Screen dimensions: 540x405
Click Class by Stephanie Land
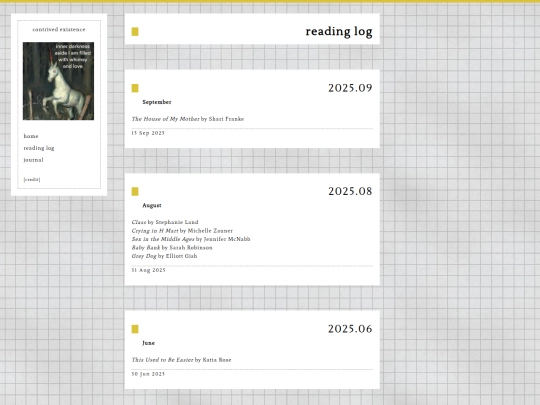point(165,222)
